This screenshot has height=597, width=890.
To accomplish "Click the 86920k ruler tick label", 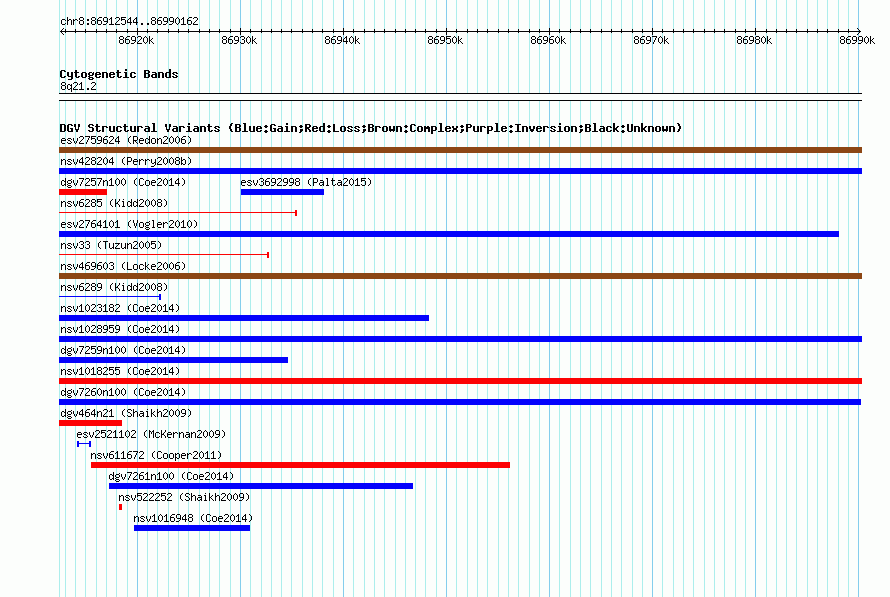I will [136, 40].
